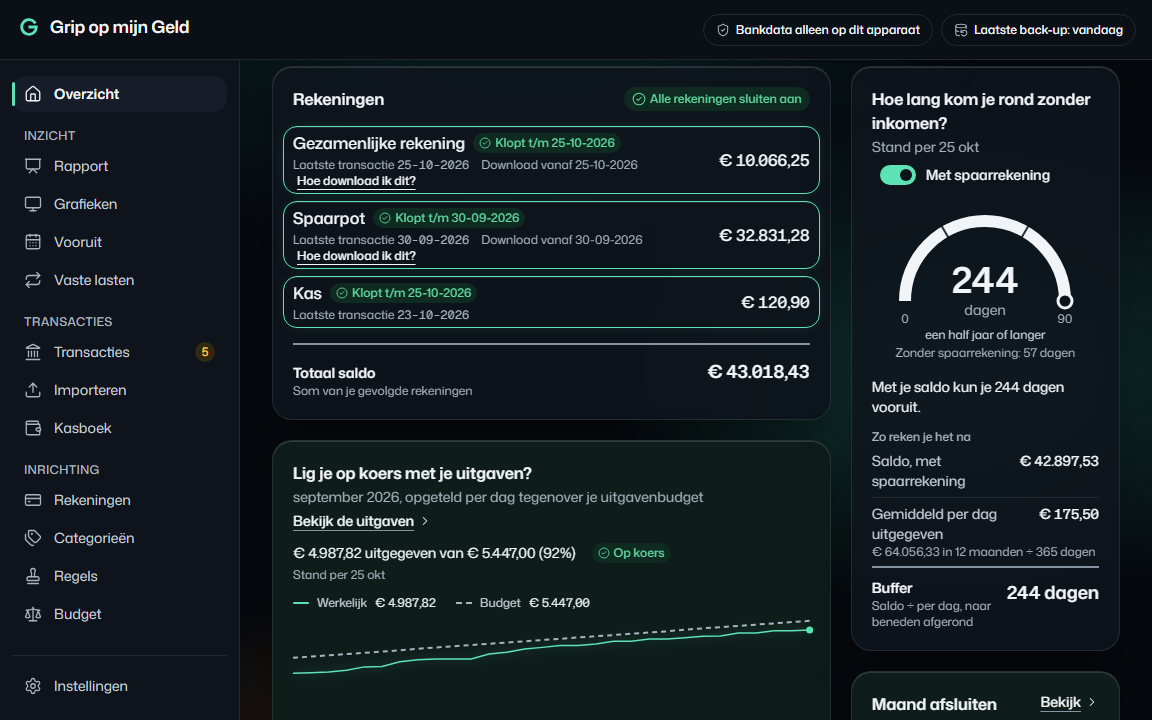The width and height of the screenshot is (1152, 720).
Task: Click the check icon in Op koers badge
Action: pos(604,553)
